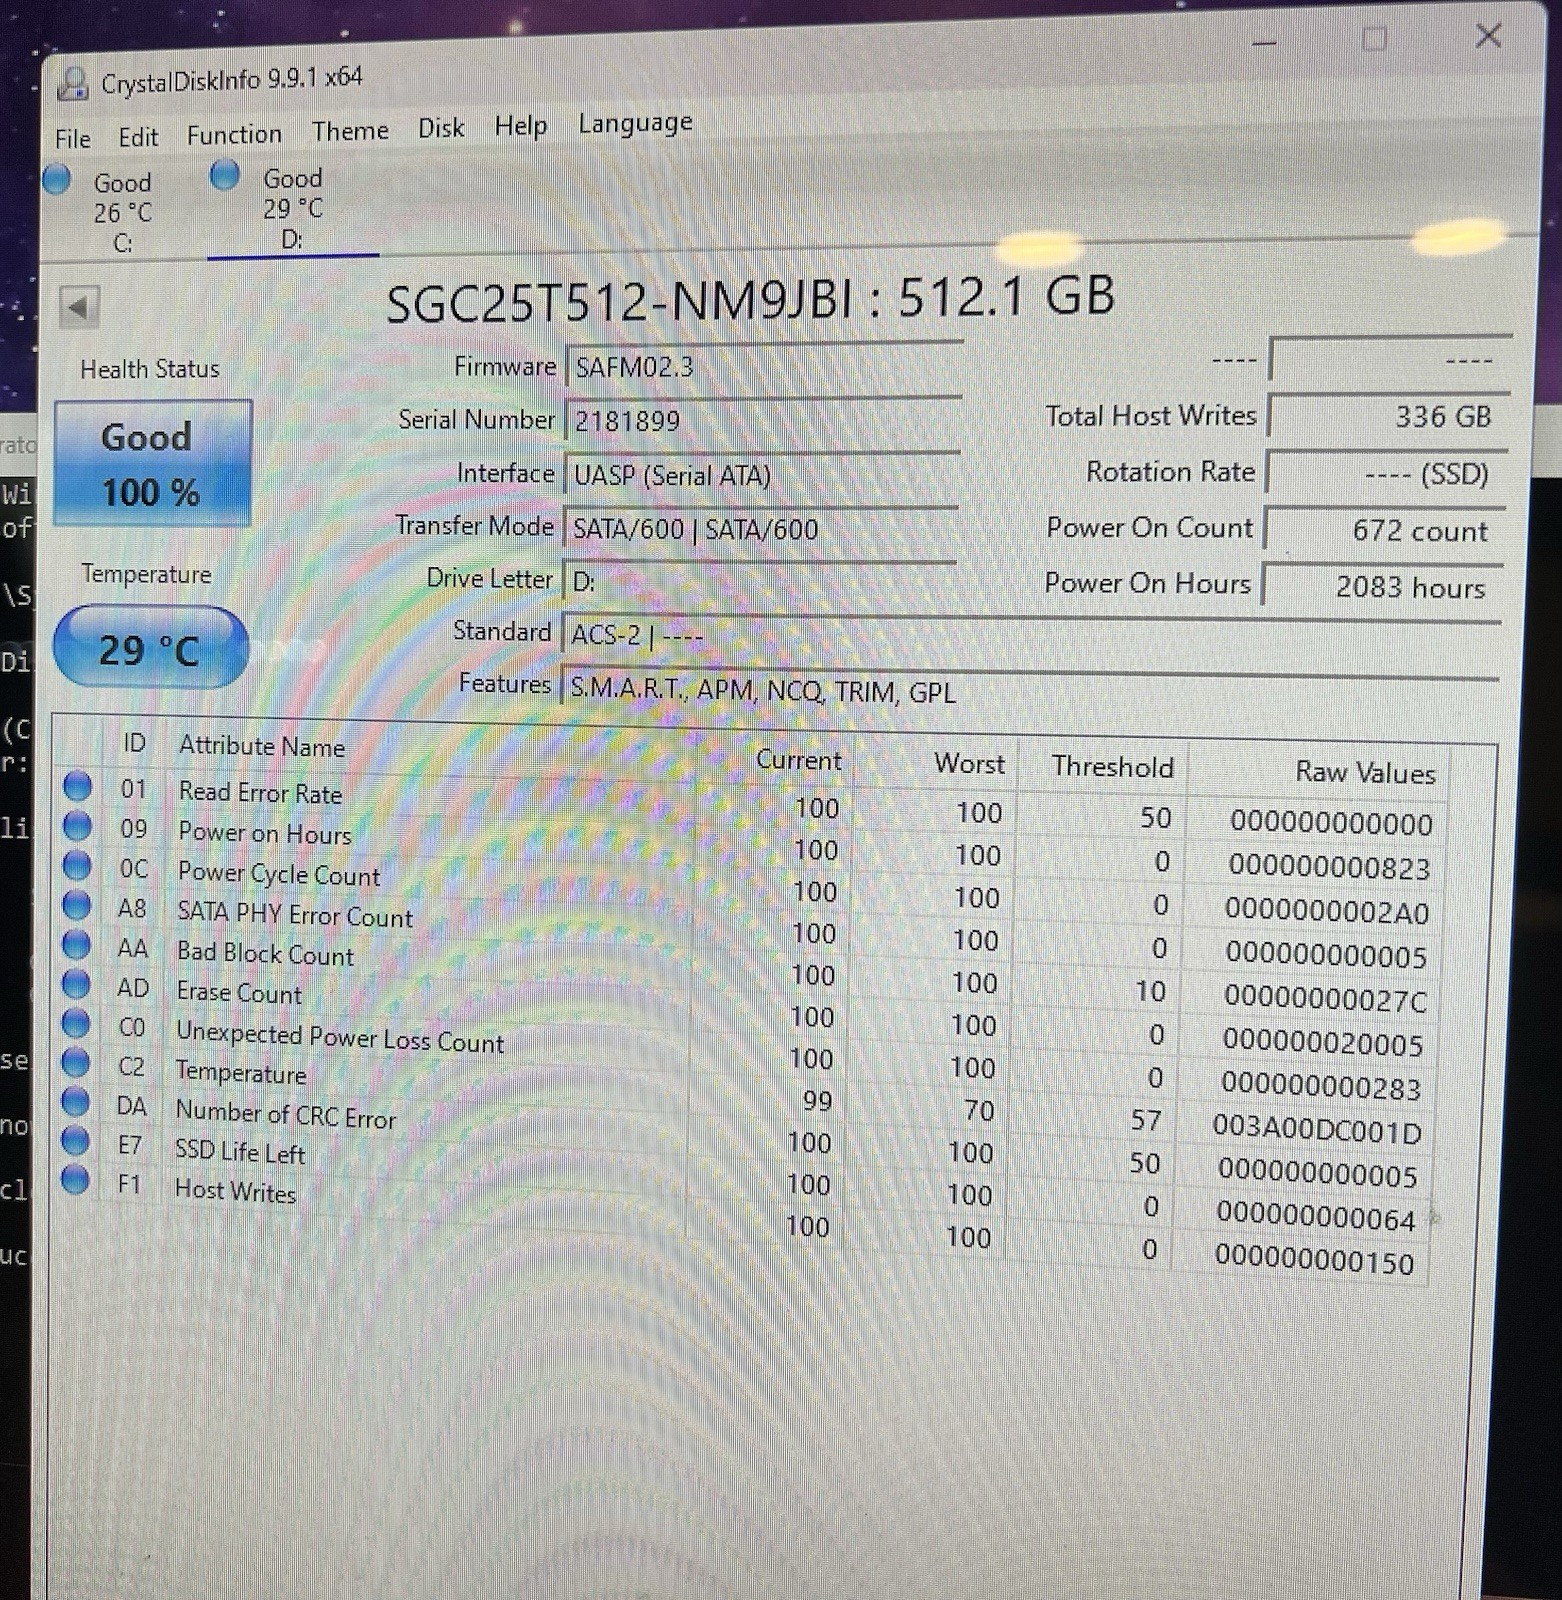
Task: Minimize the CrystalDiskInfo window
Action: pyautogui.click(x=1264, y=43)
